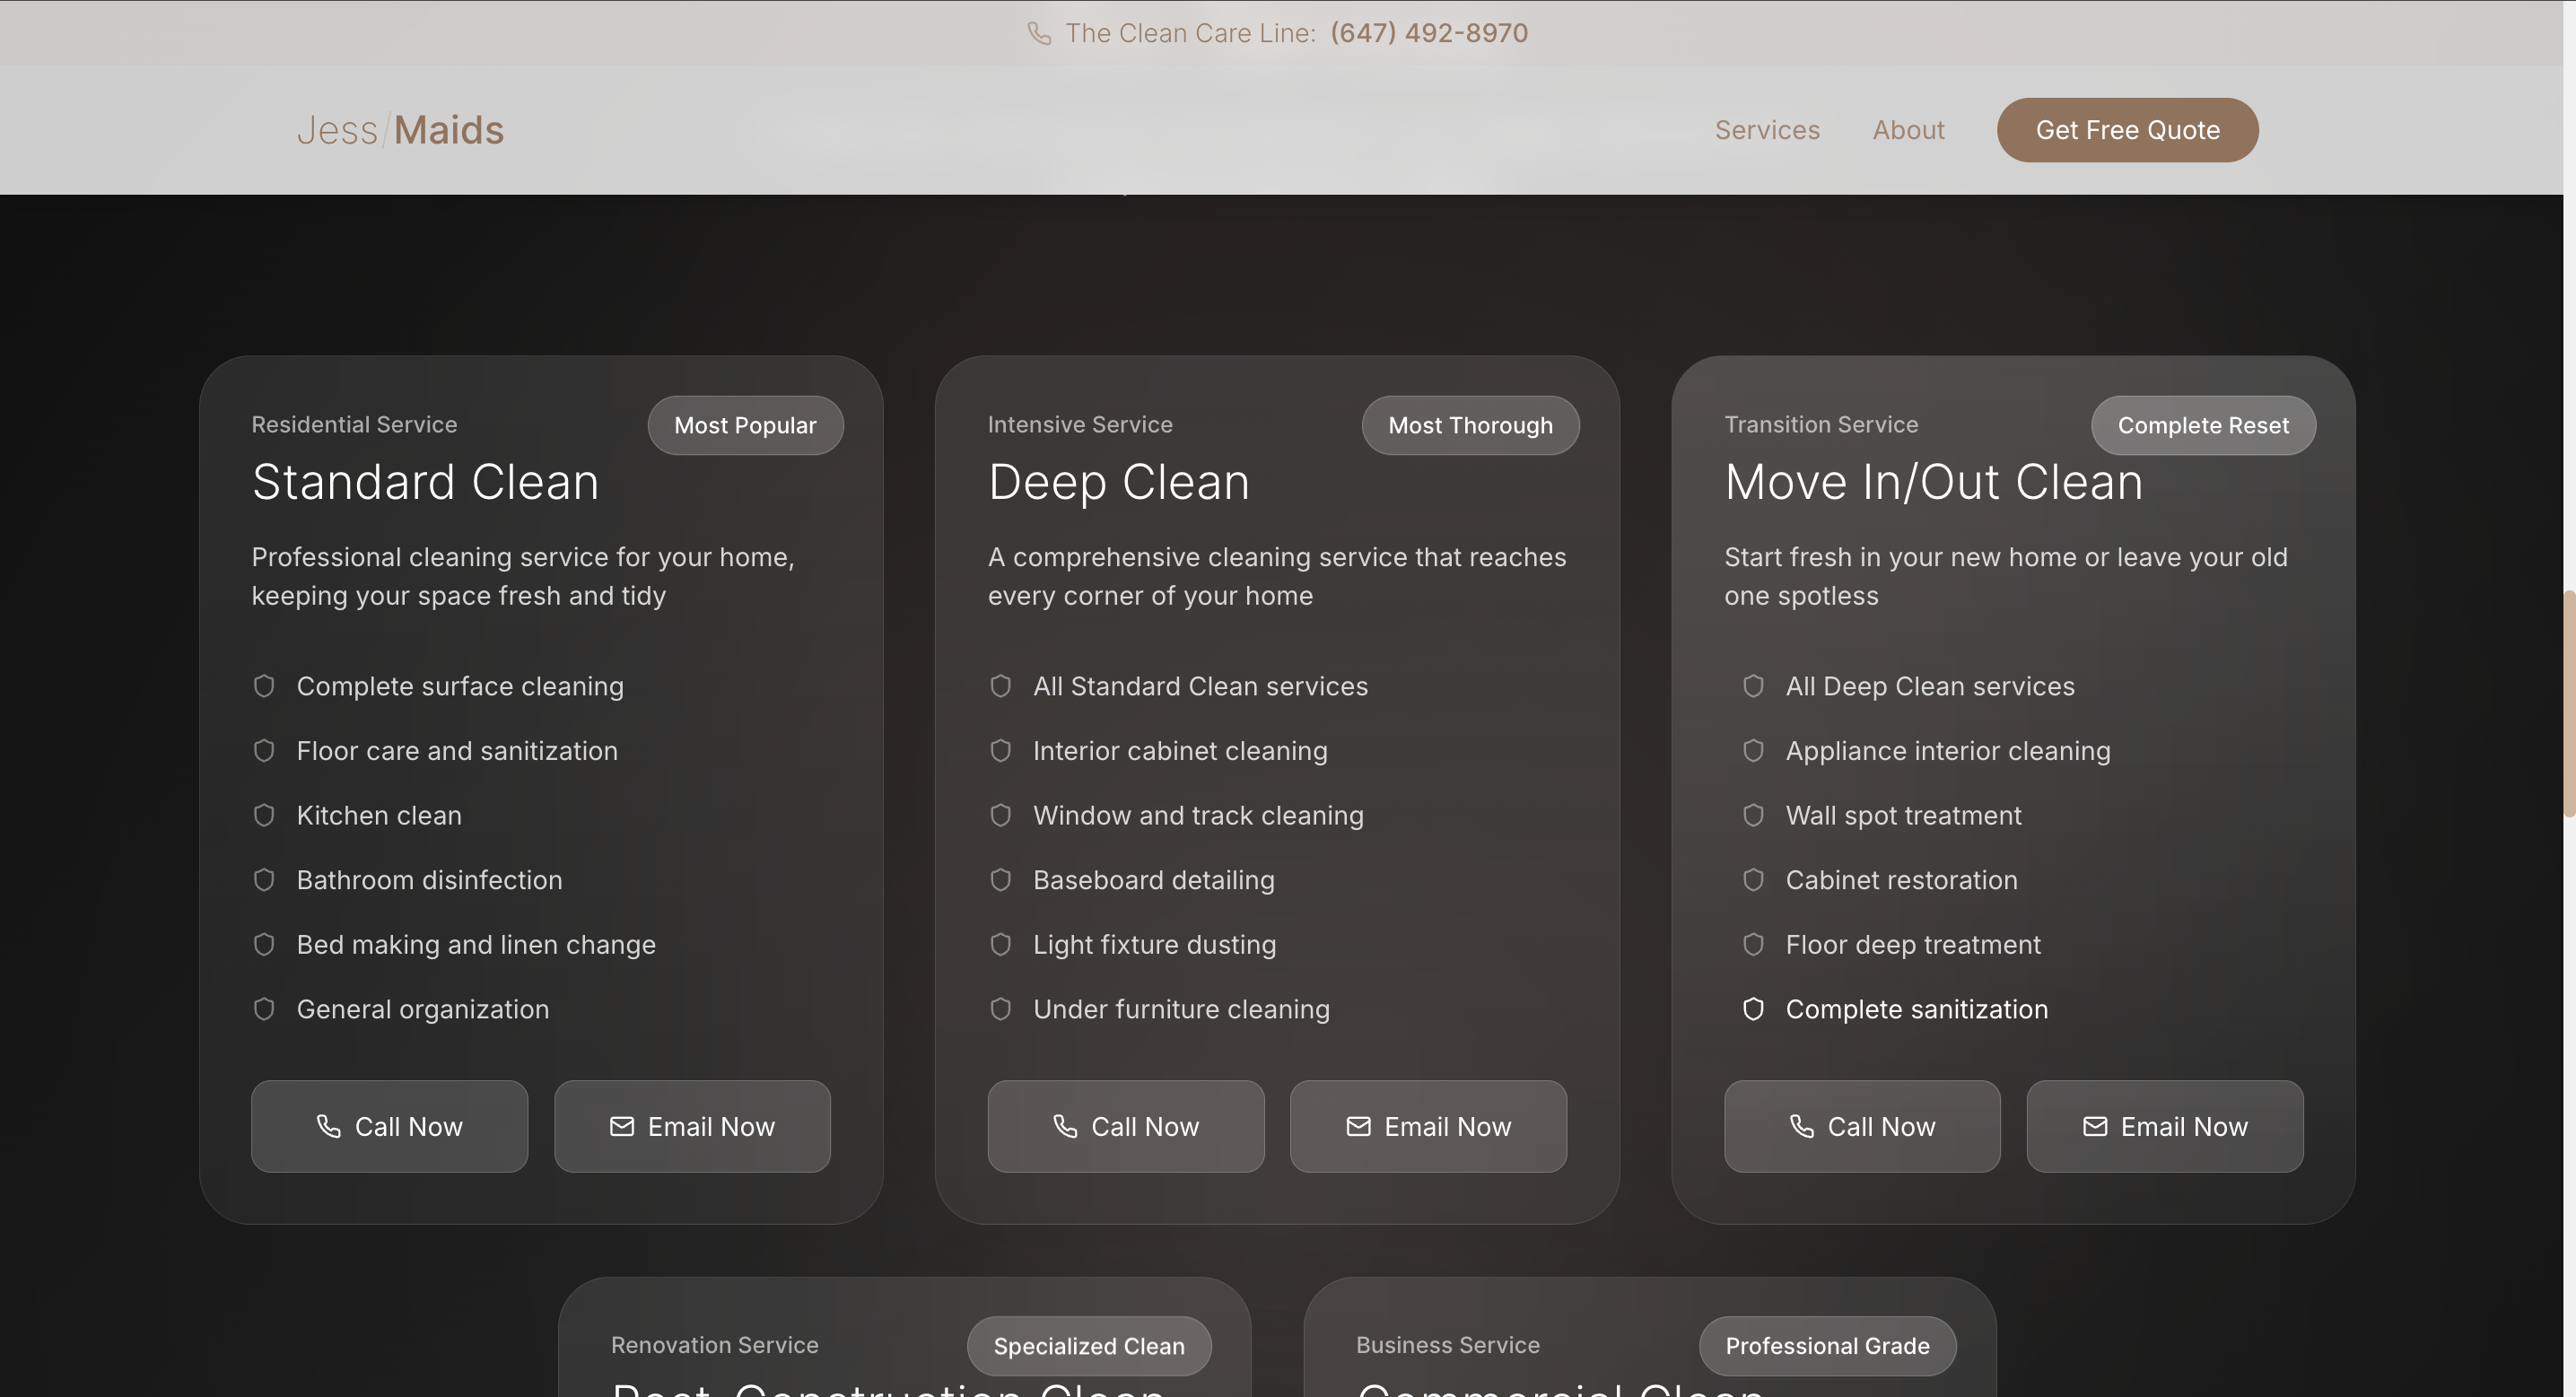The image size is (2576, 1397).
Task: Dial the (647) 492-8970 phone link
Action: pos(1428,33)
